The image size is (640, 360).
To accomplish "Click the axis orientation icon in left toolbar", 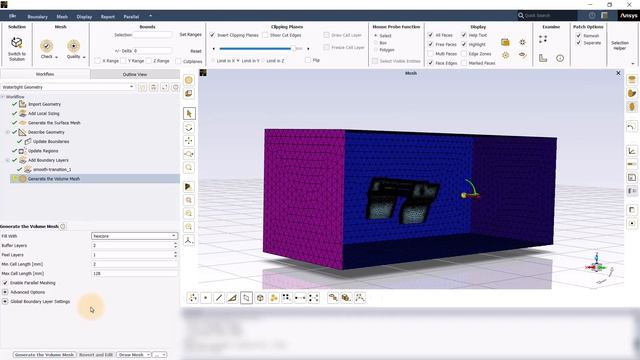I will (x=189, y=240).
